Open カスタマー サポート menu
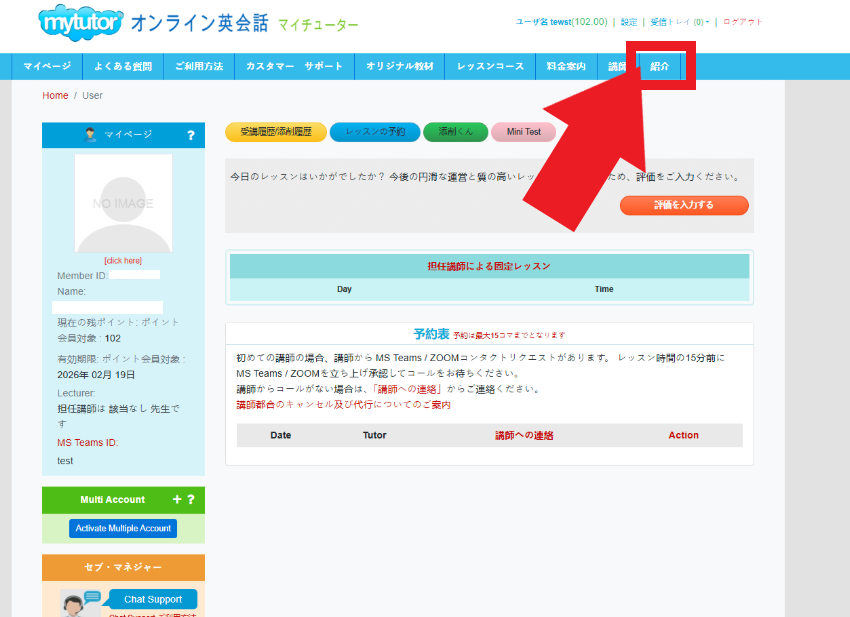This screenshot has width=850, height=617. pyautogui.click(x=294, y=66)
